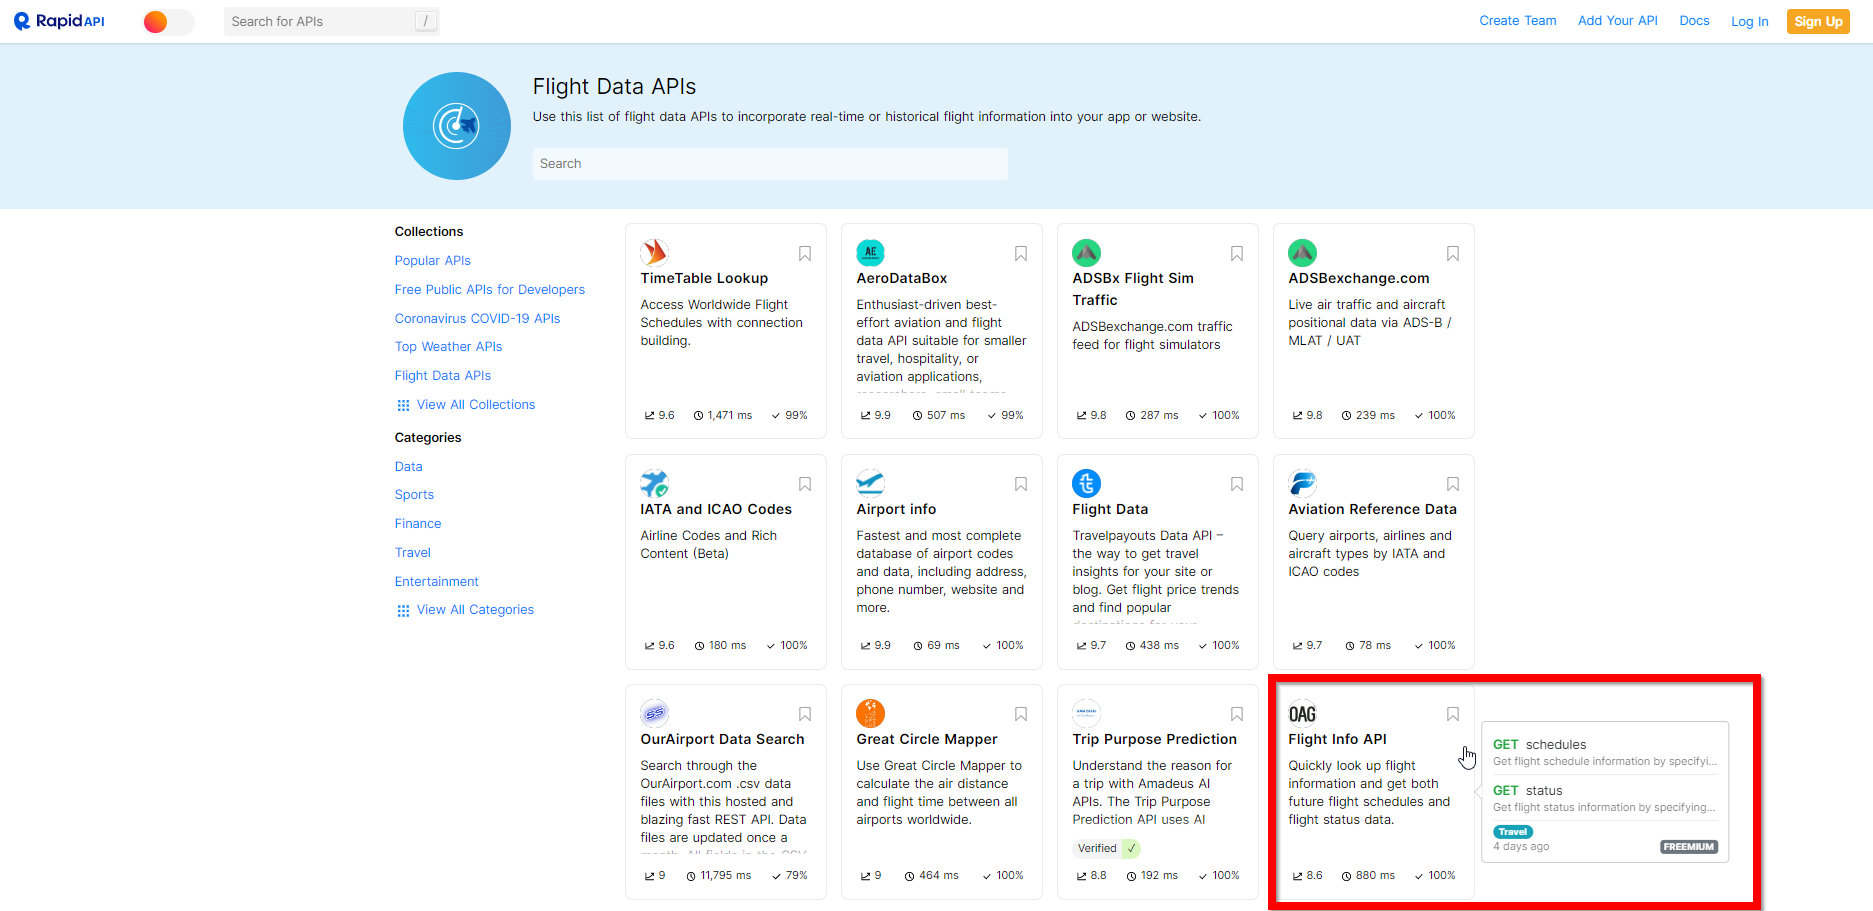The image size is (1873, 911).
Task: Click the Flight Data APIs radar icon
Action: tap(457, 126)
